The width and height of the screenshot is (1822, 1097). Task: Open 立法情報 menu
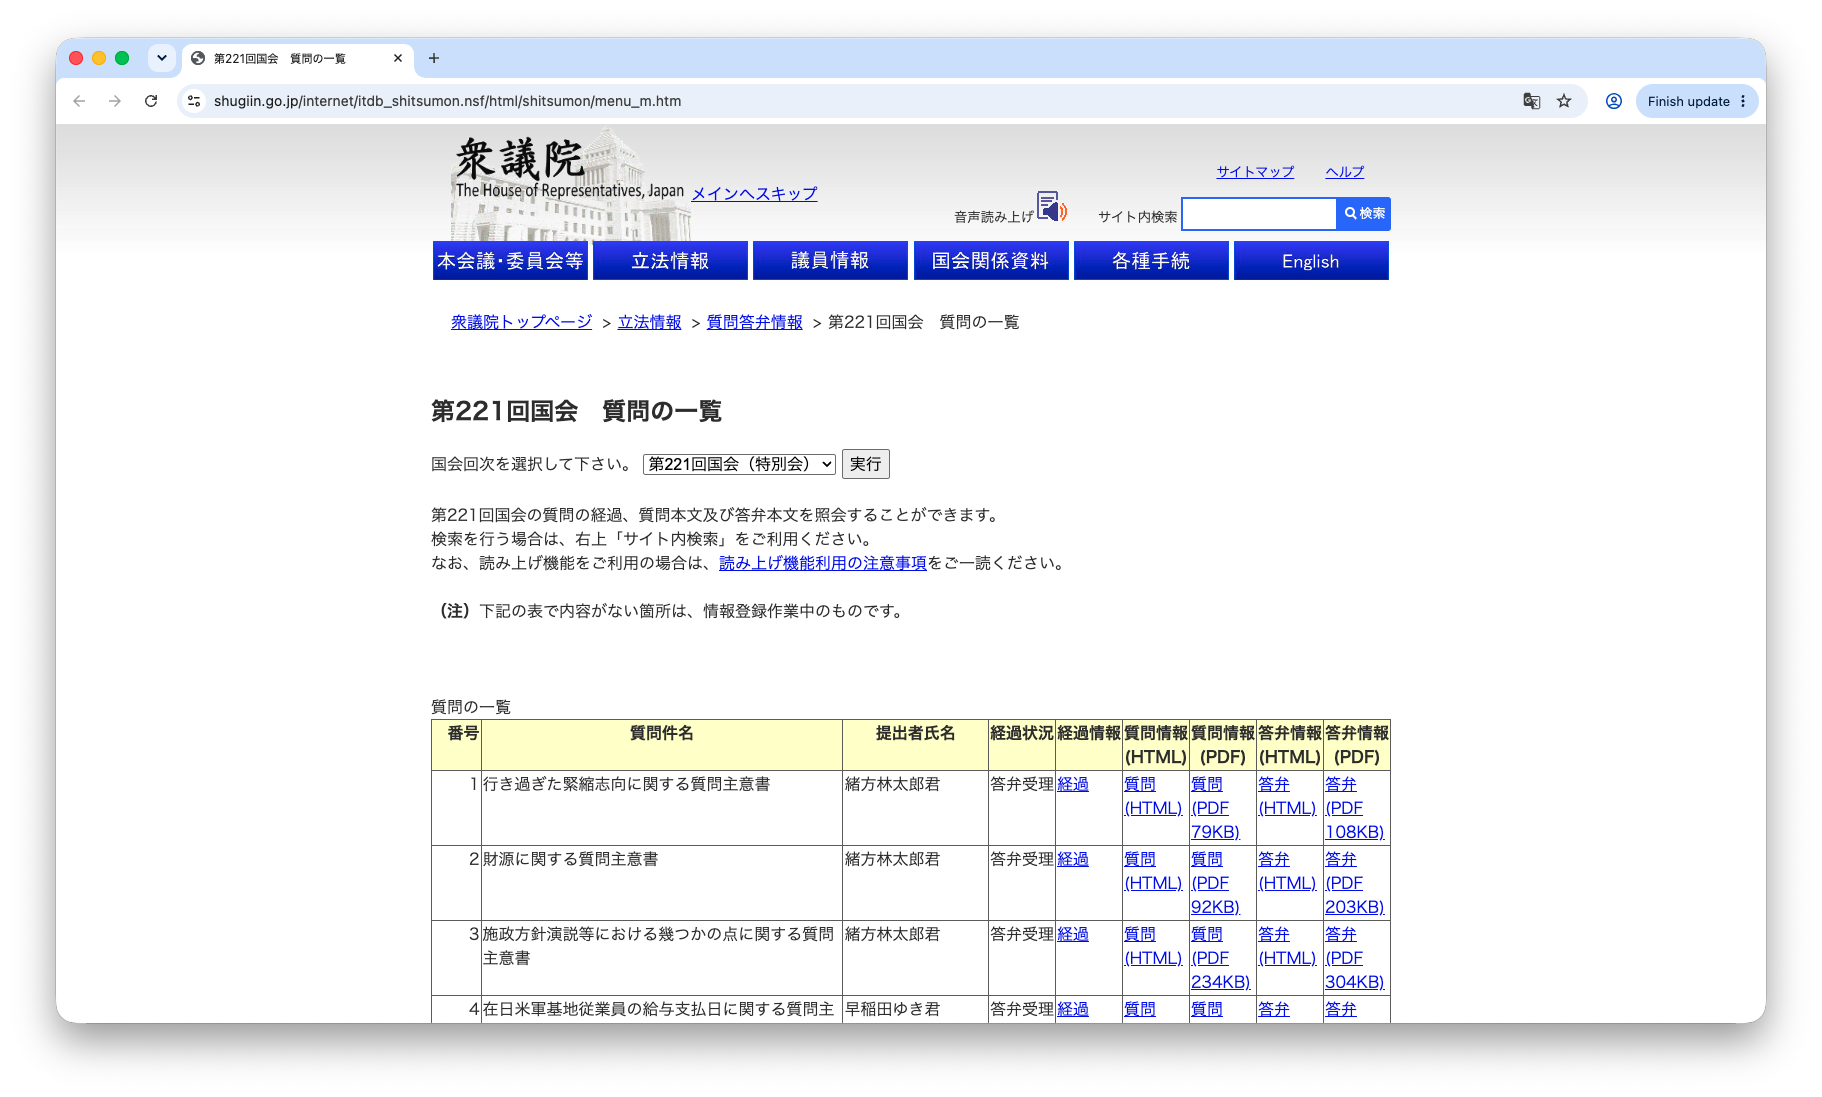tap(670, 261)
